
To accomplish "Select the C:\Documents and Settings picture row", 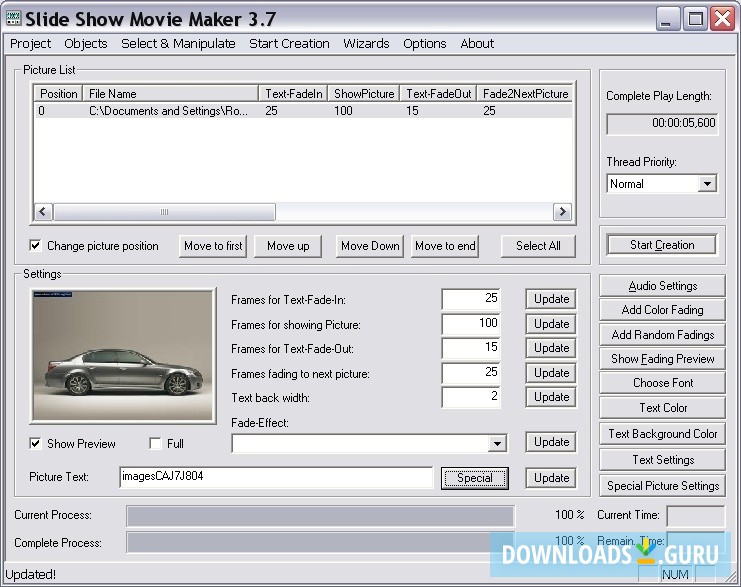I will coord(303,111).
